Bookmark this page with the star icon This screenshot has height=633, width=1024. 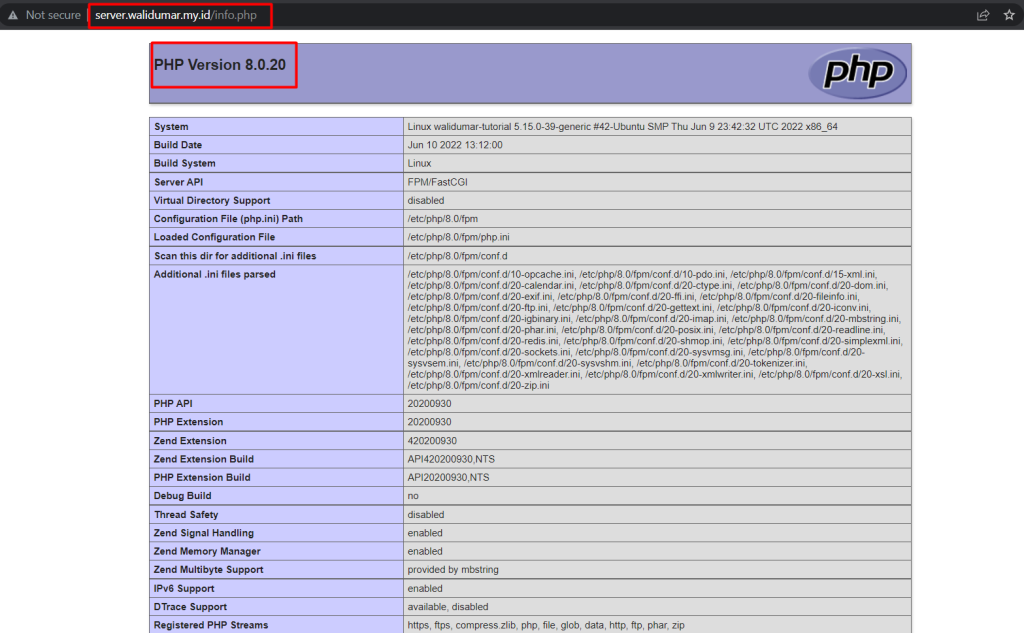[1009, 15]
